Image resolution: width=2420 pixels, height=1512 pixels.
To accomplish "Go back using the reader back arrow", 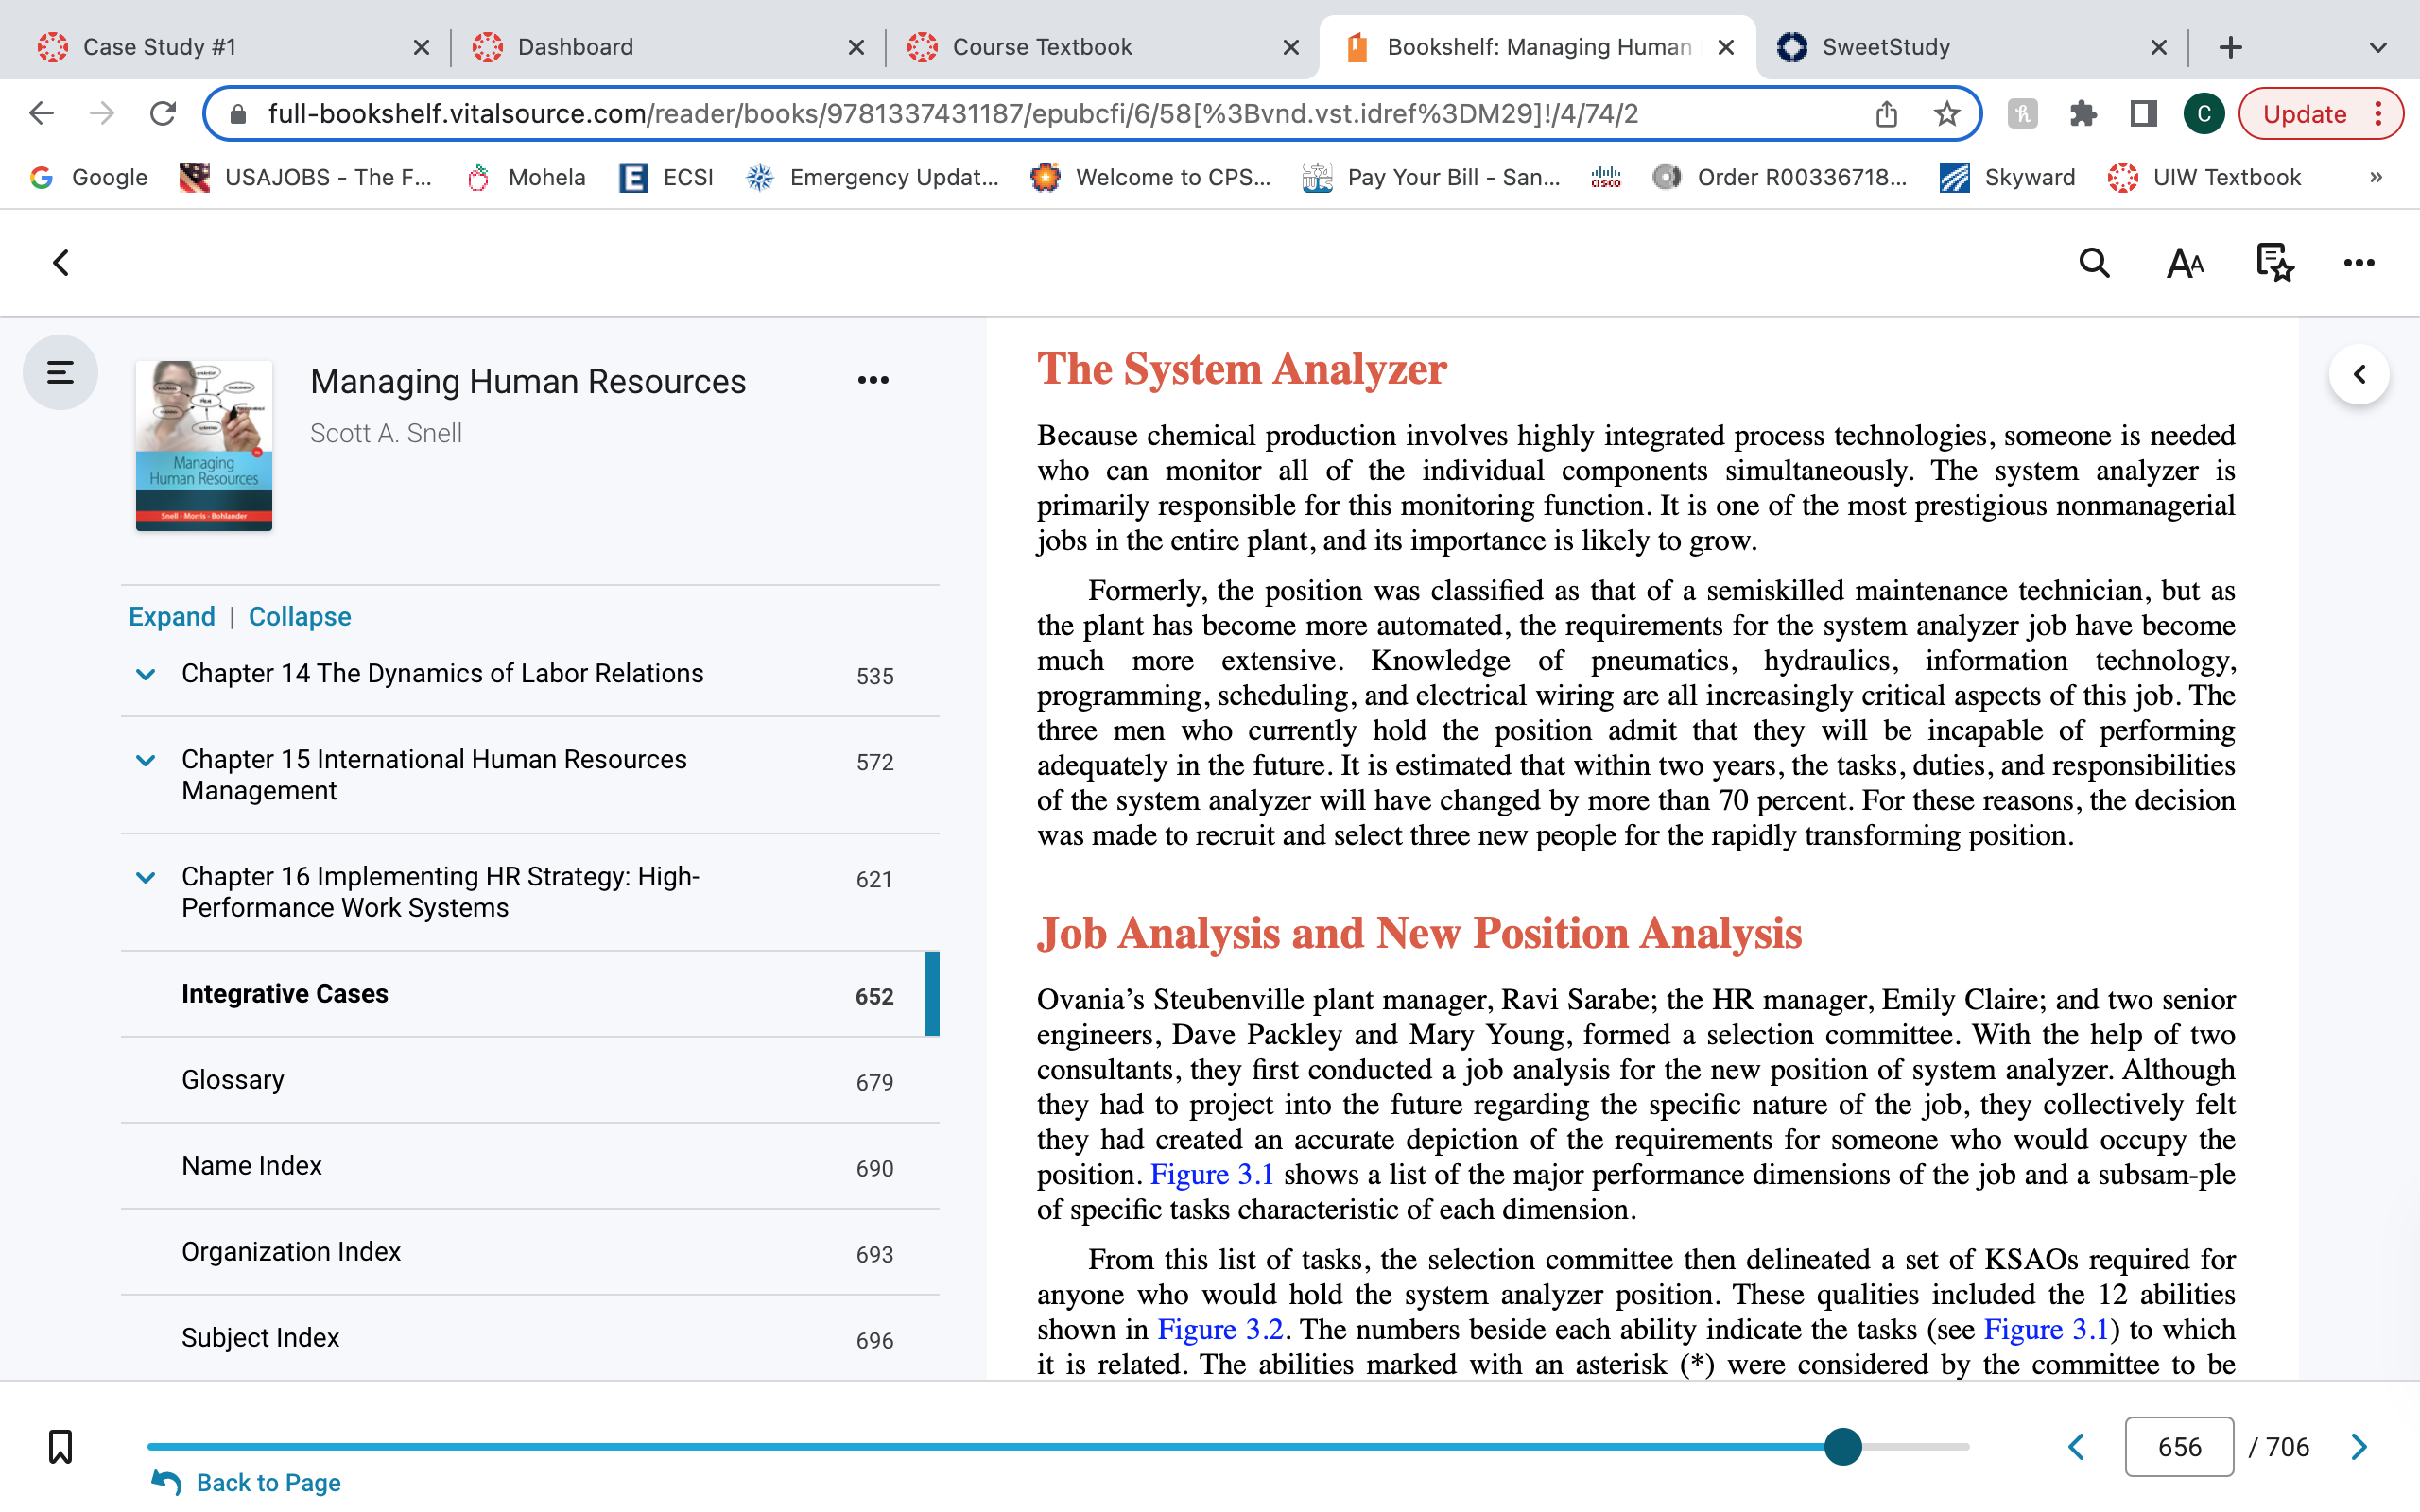I will point(61,263).
